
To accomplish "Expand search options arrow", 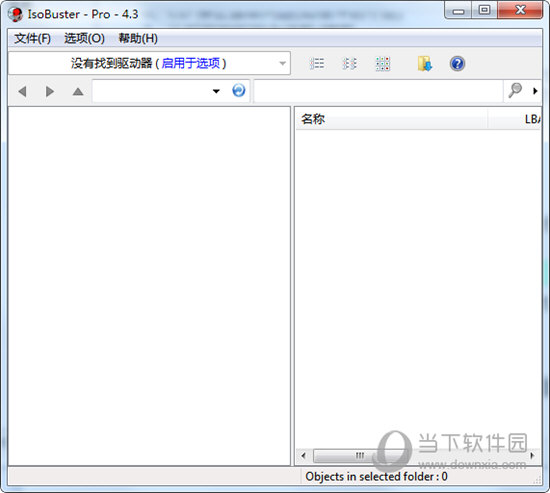I will click(535, 91).
